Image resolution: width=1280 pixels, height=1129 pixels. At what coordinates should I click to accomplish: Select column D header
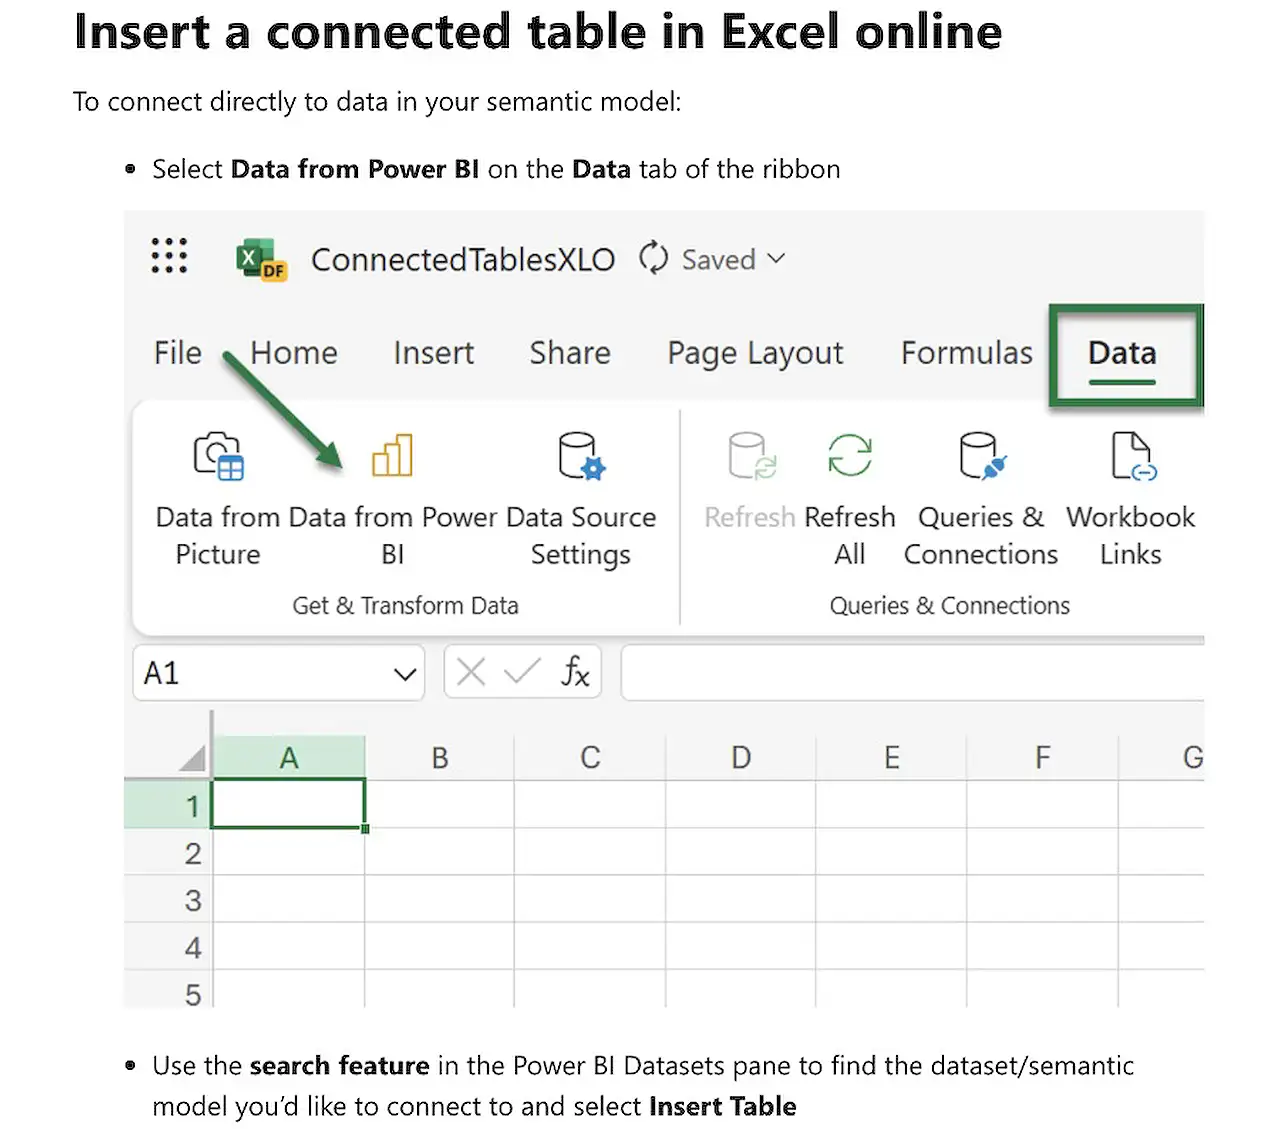pyautogui.click(x=741, y=758)
